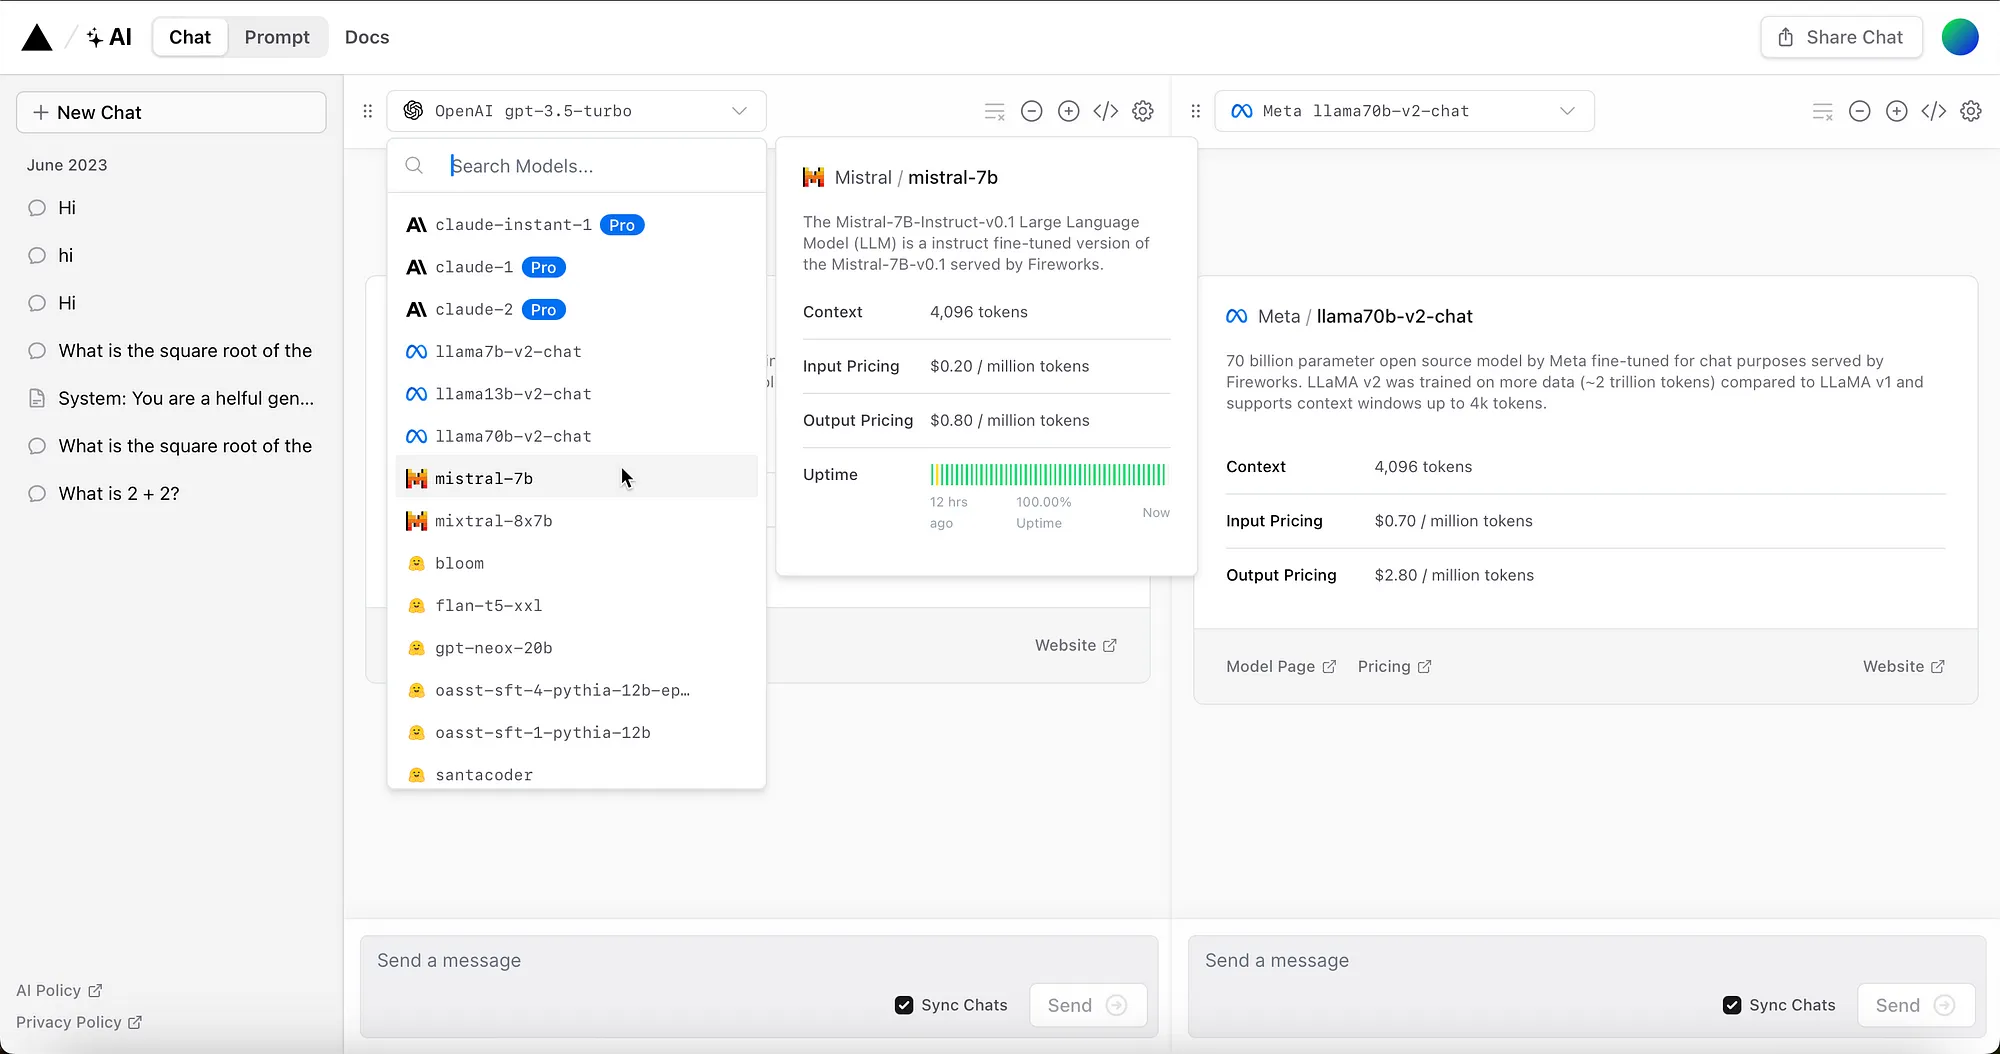
Task: Toggle Sync Chats checkbox in left chat panel
Action: tap(904, 1005)
